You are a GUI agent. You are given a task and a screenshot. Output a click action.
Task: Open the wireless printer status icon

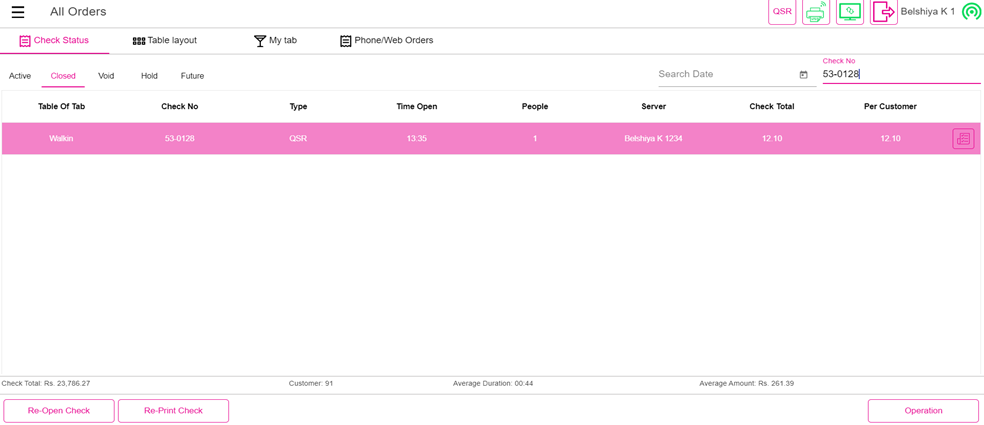[816, 12]
